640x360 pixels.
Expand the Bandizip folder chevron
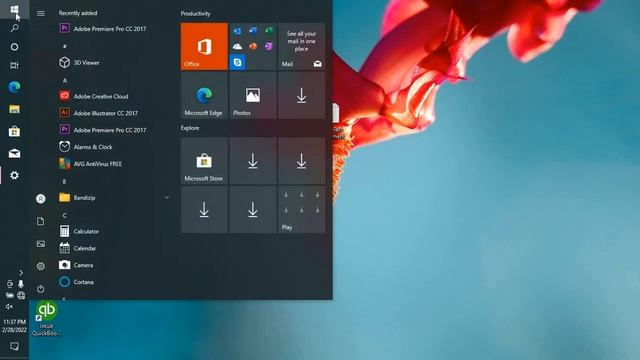coord(167,198)
